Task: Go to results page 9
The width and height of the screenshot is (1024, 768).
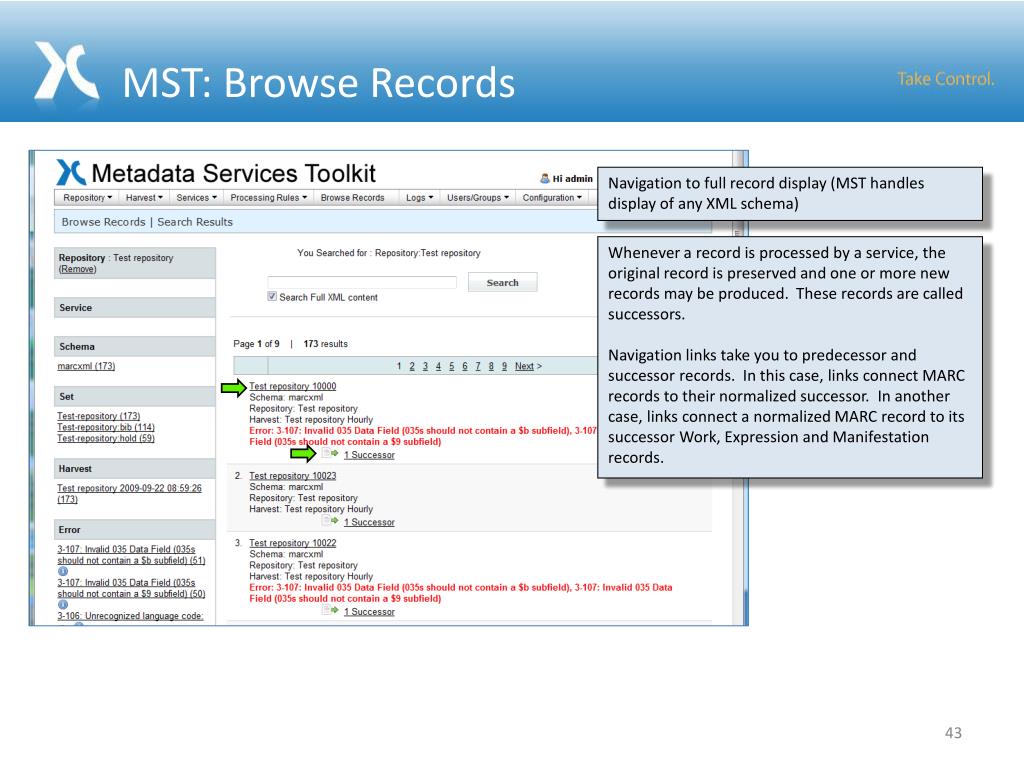Action: [504, 366]
